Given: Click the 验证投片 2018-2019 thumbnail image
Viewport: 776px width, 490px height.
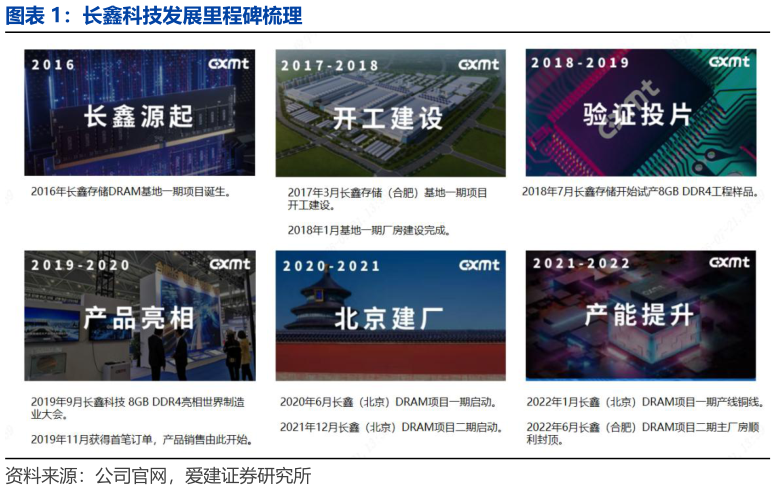Looking at the screenshot, I should pyautogui.click(x=641, y=112).
